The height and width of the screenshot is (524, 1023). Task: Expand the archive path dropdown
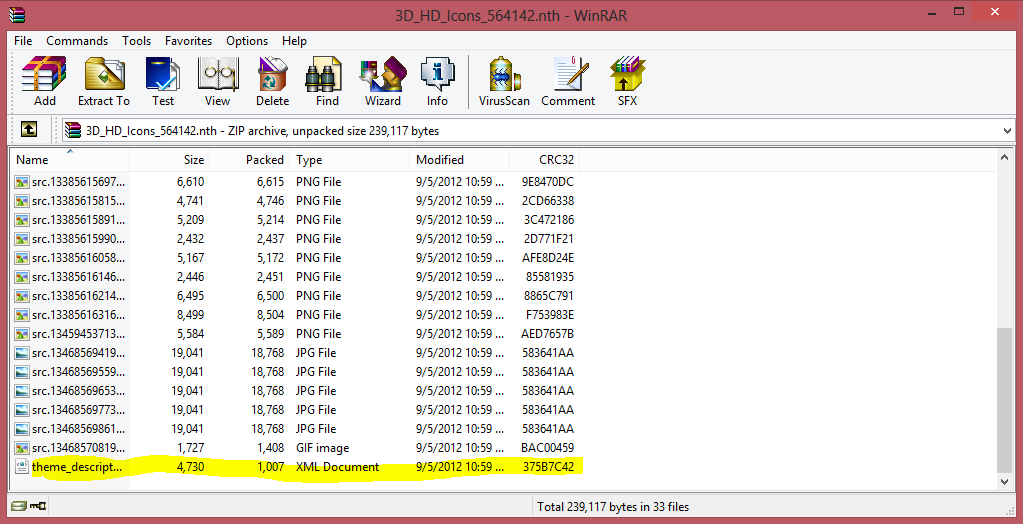(x=1007, y=131)
